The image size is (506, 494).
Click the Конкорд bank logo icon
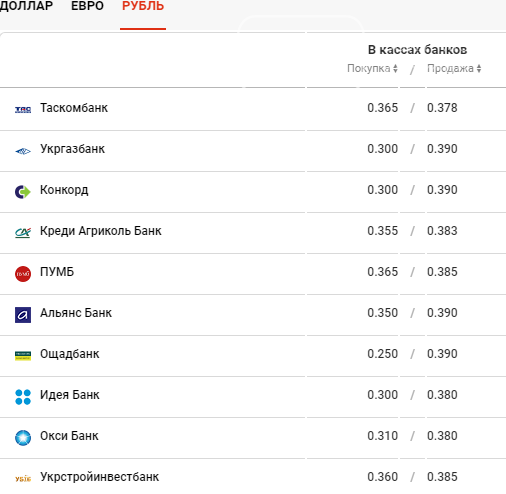[23, 192]
